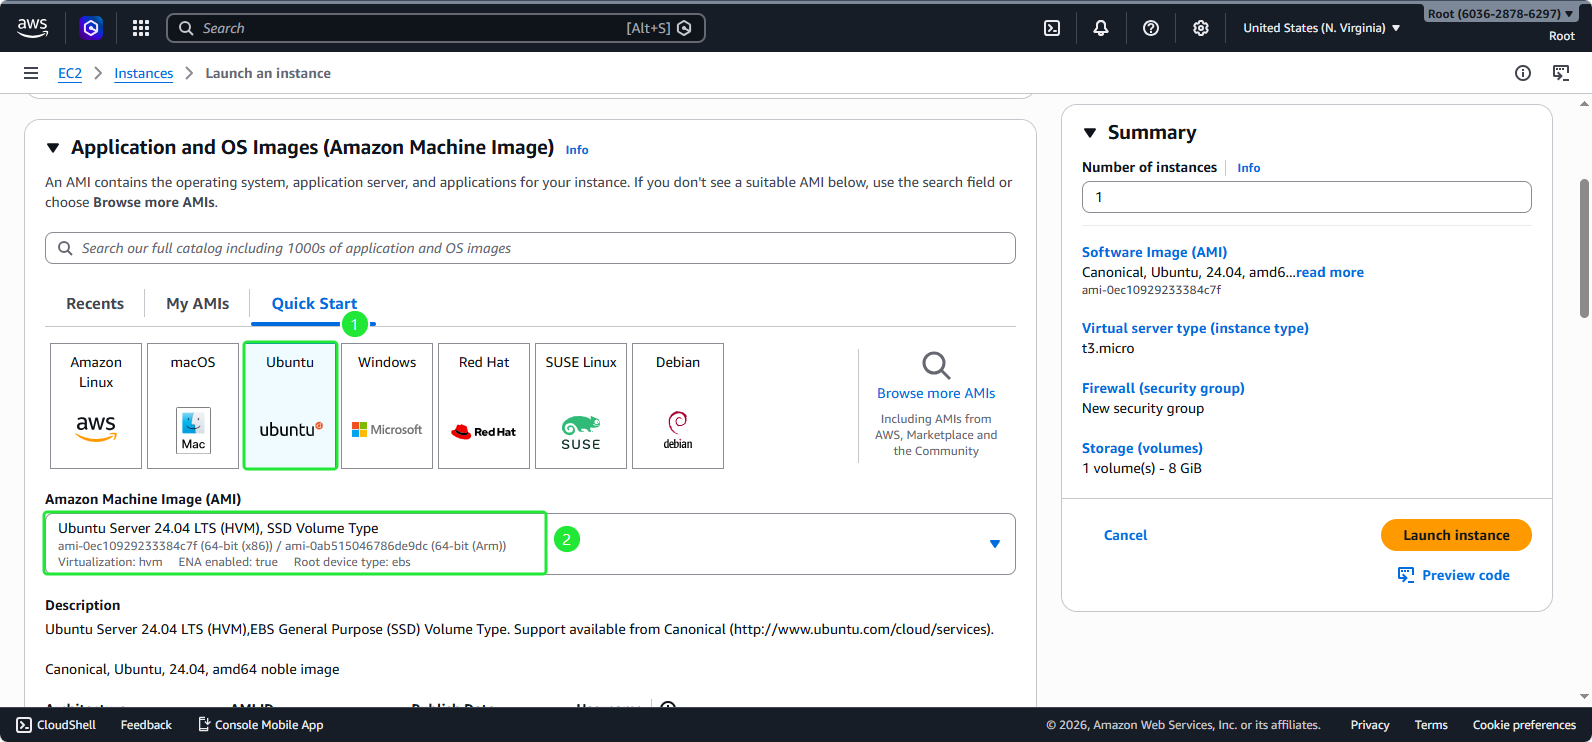1592x742 pixels.
Task: Select the Debian AMI tile
Action: [x=678, y=406]
